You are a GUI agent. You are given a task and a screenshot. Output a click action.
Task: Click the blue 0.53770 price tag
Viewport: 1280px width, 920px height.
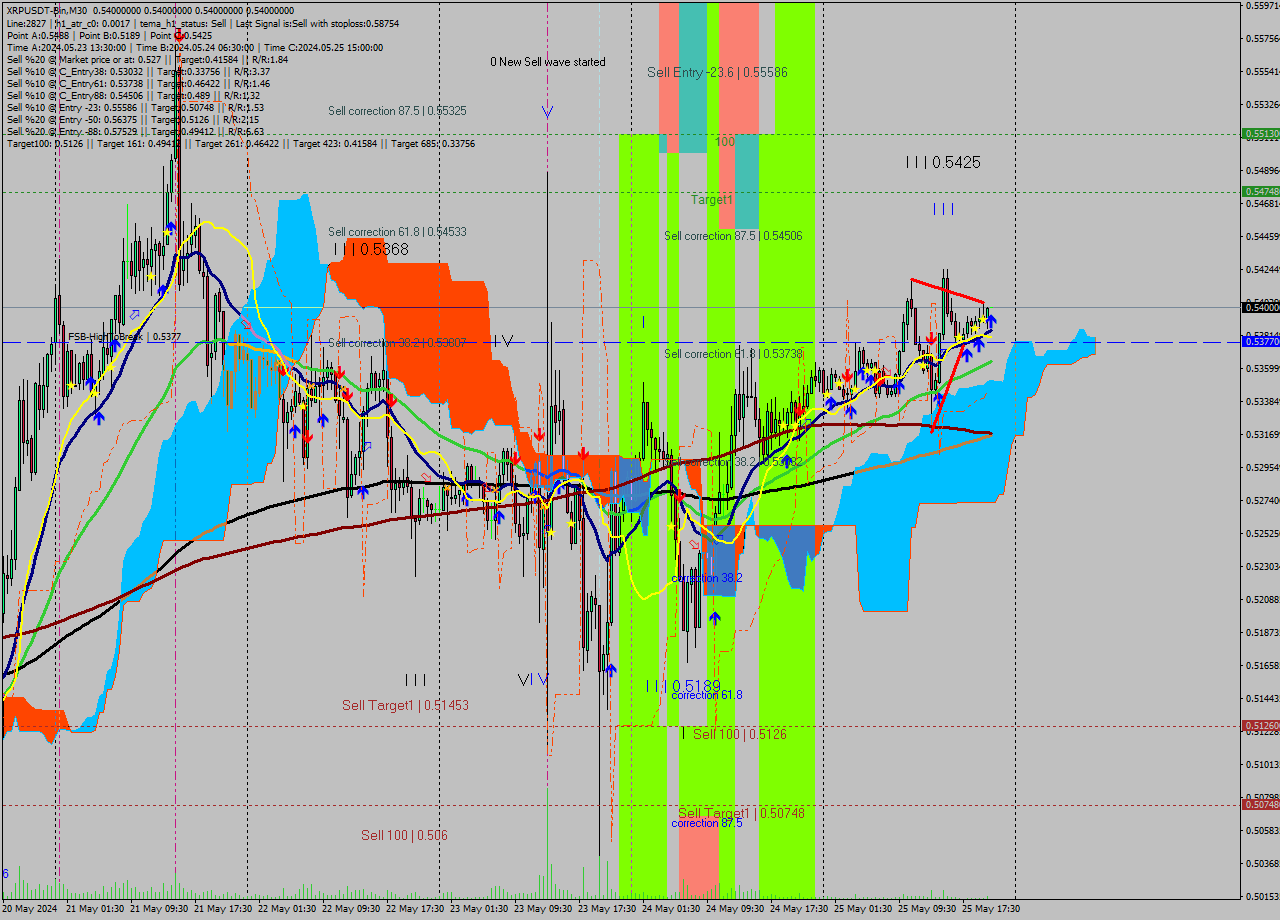click(x=1260, y=342)
